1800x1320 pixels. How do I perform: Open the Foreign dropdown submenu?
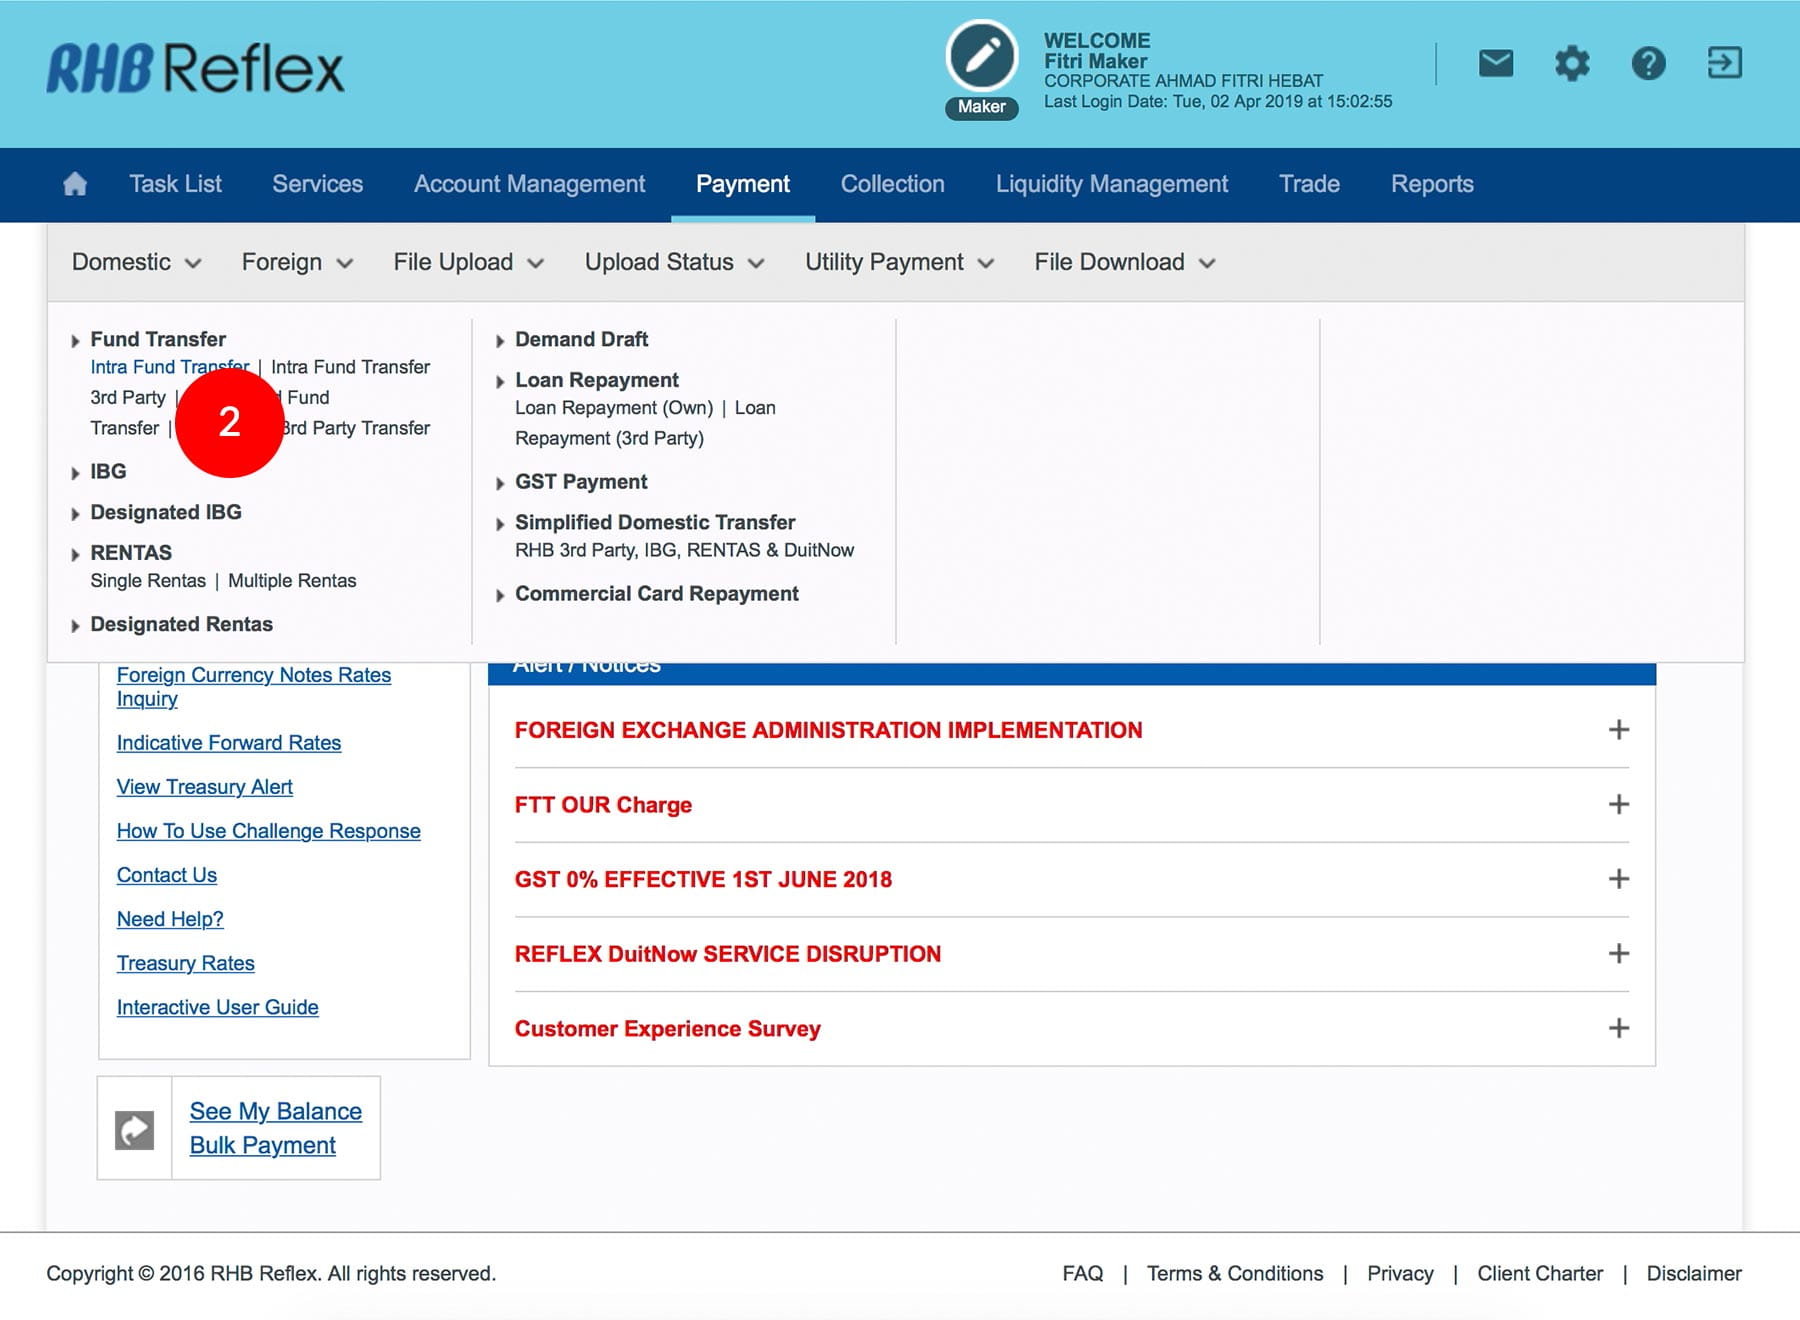297,262
